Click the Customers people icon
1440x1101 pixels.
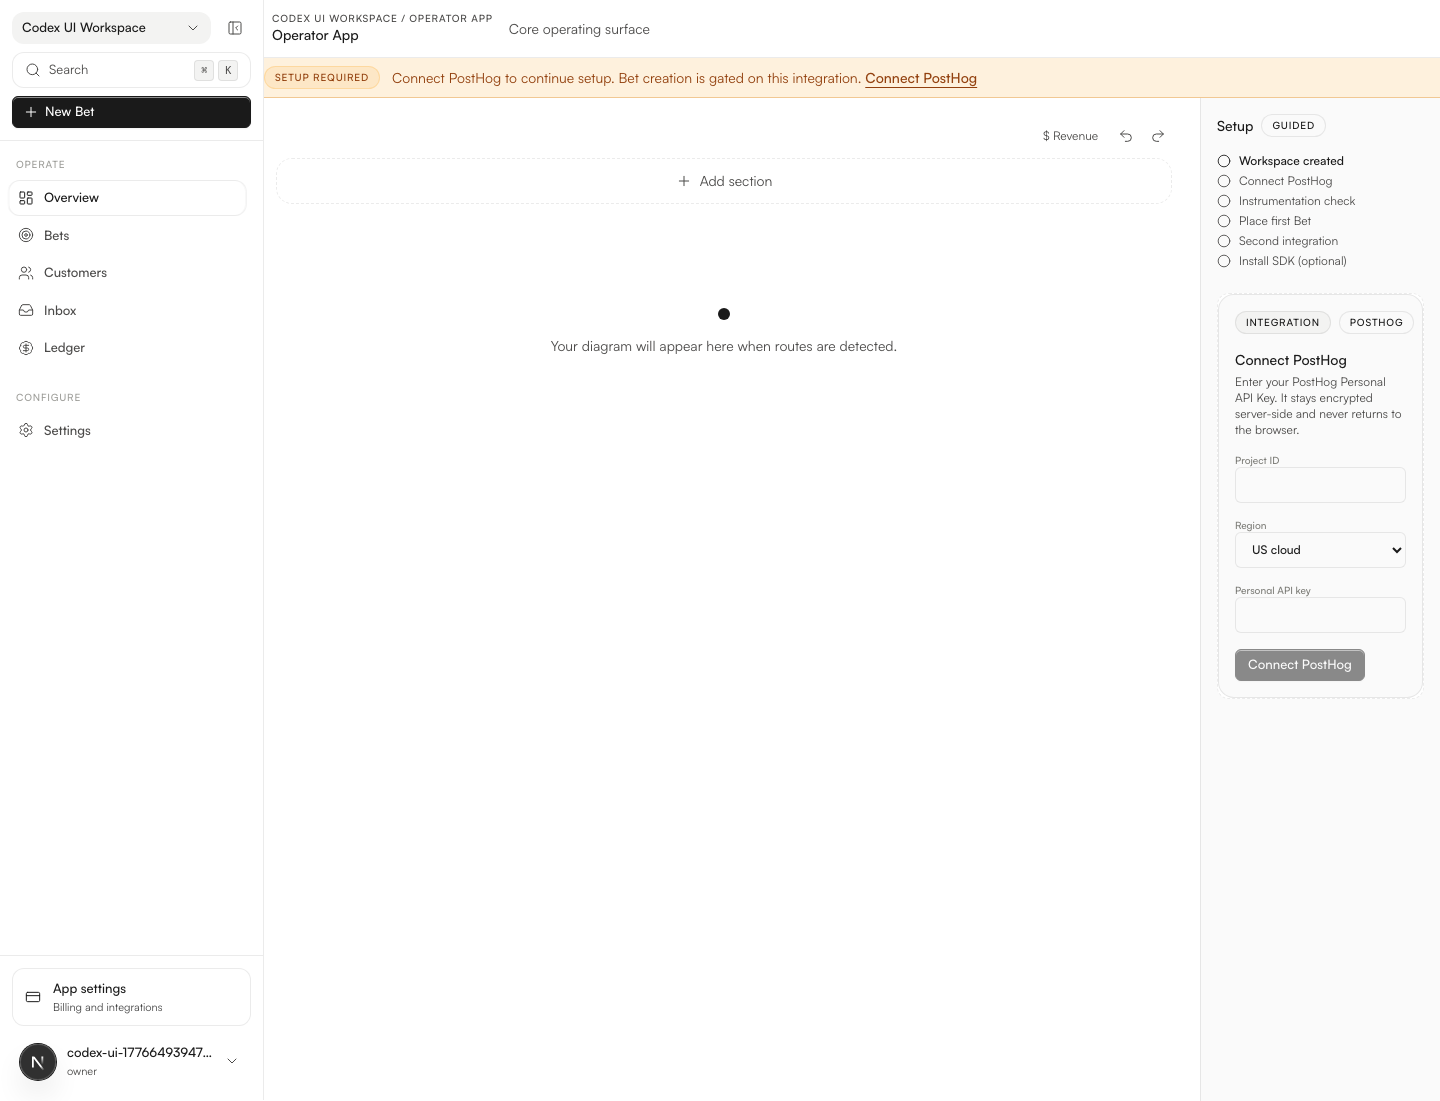(27, 273)
